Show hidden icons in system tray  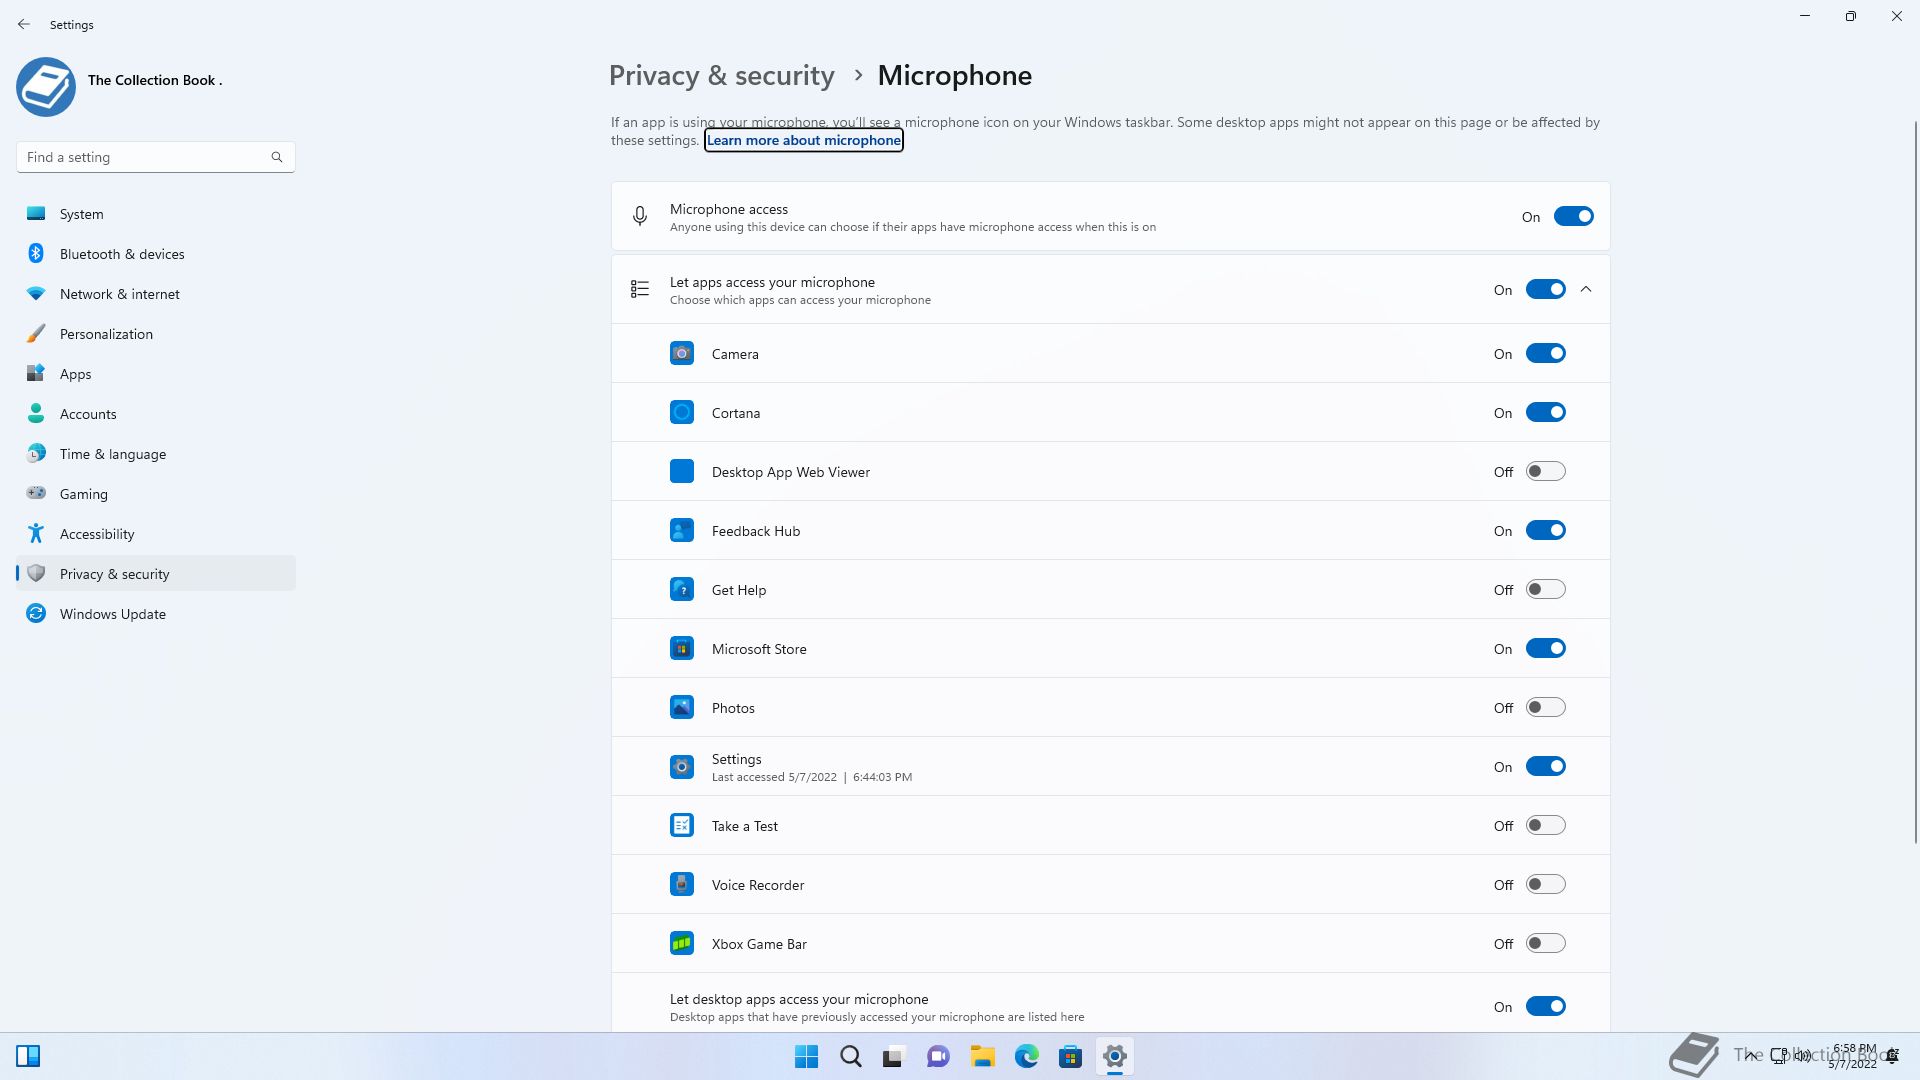[x=1751, y=1055]
